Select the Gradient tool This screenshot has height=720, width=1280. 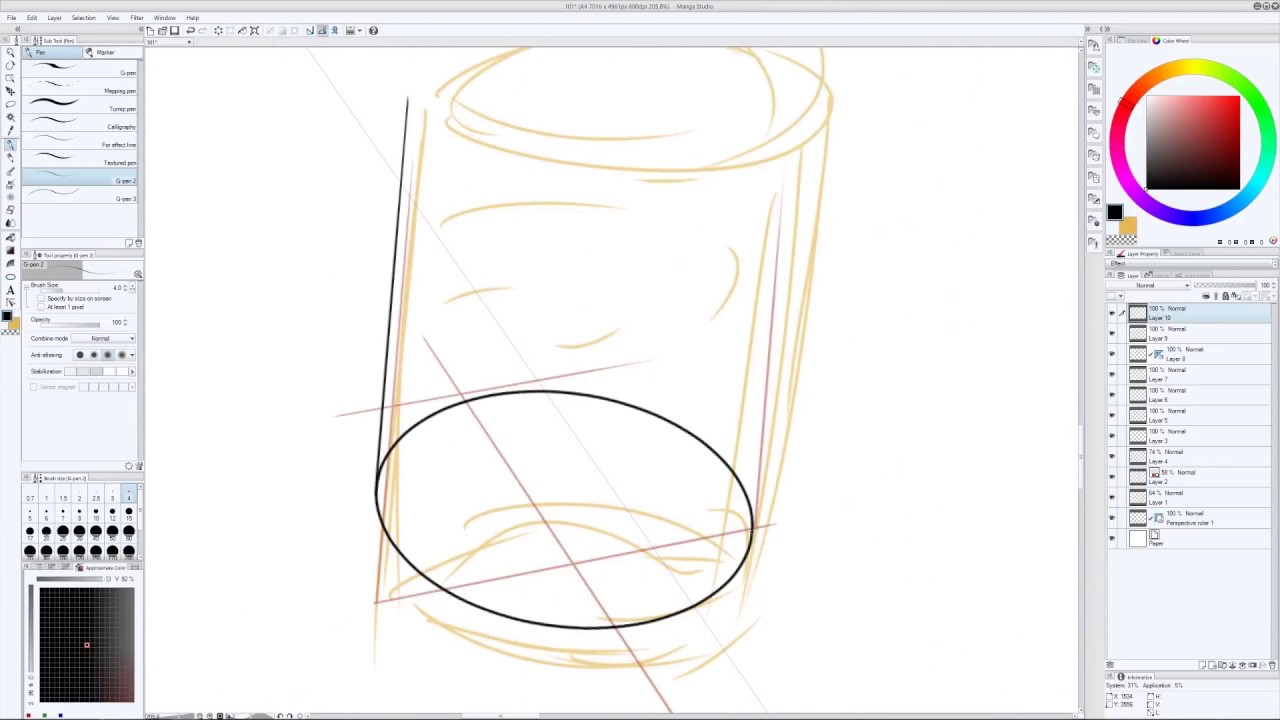click(10, 250)
